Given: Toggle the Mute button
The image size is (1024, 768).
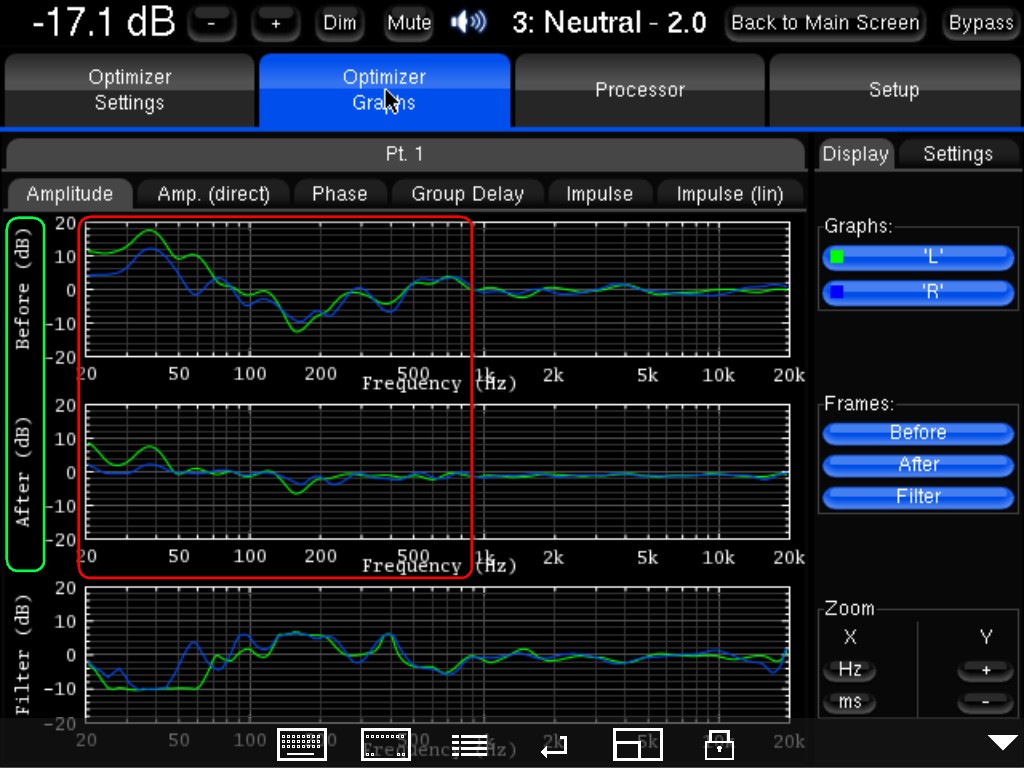Looking at the screenshot, I should pyautogui.click(x=409, y=23).
